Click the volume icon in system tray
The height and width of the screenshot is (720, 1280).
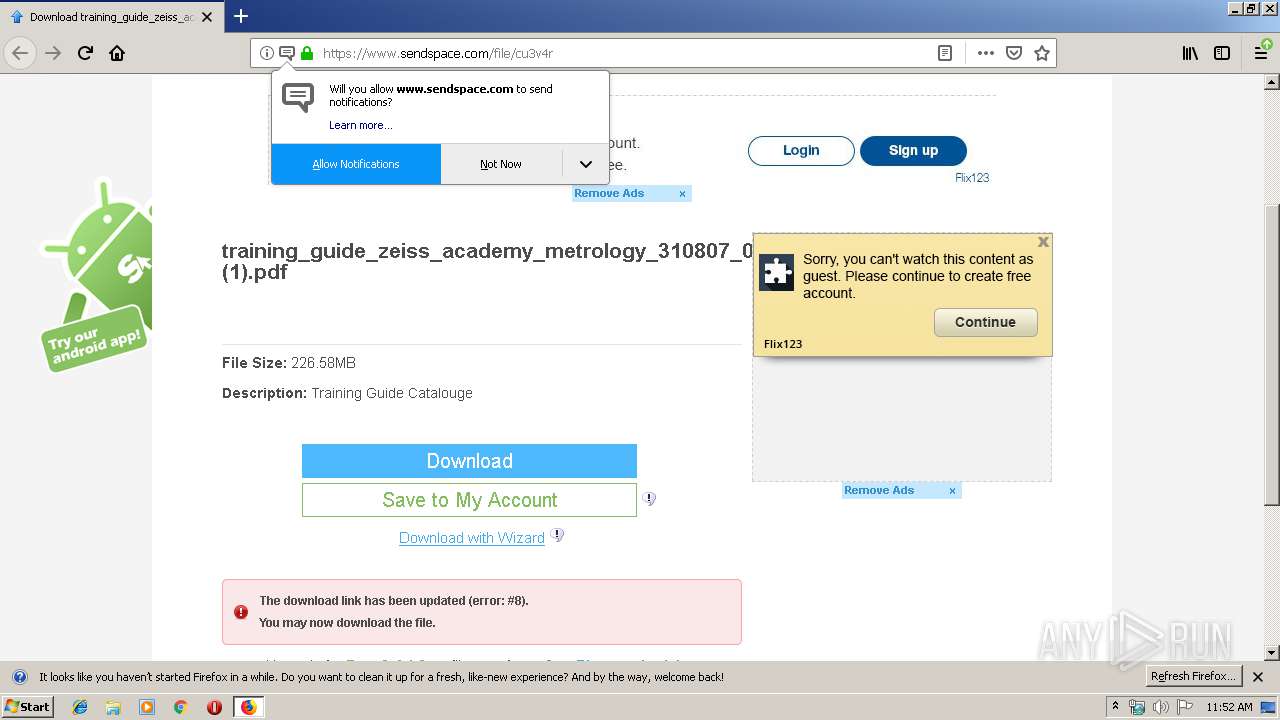click(1160, 707)
